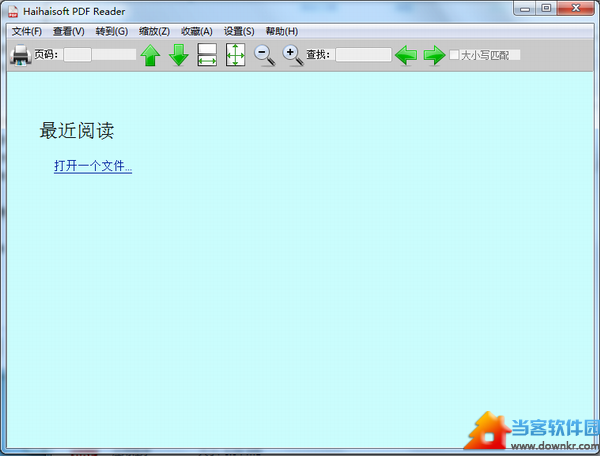The width and height of the screenshot is (600, 456).
Task: Select the fit-width page layout icon
Action: coord(207,55)
